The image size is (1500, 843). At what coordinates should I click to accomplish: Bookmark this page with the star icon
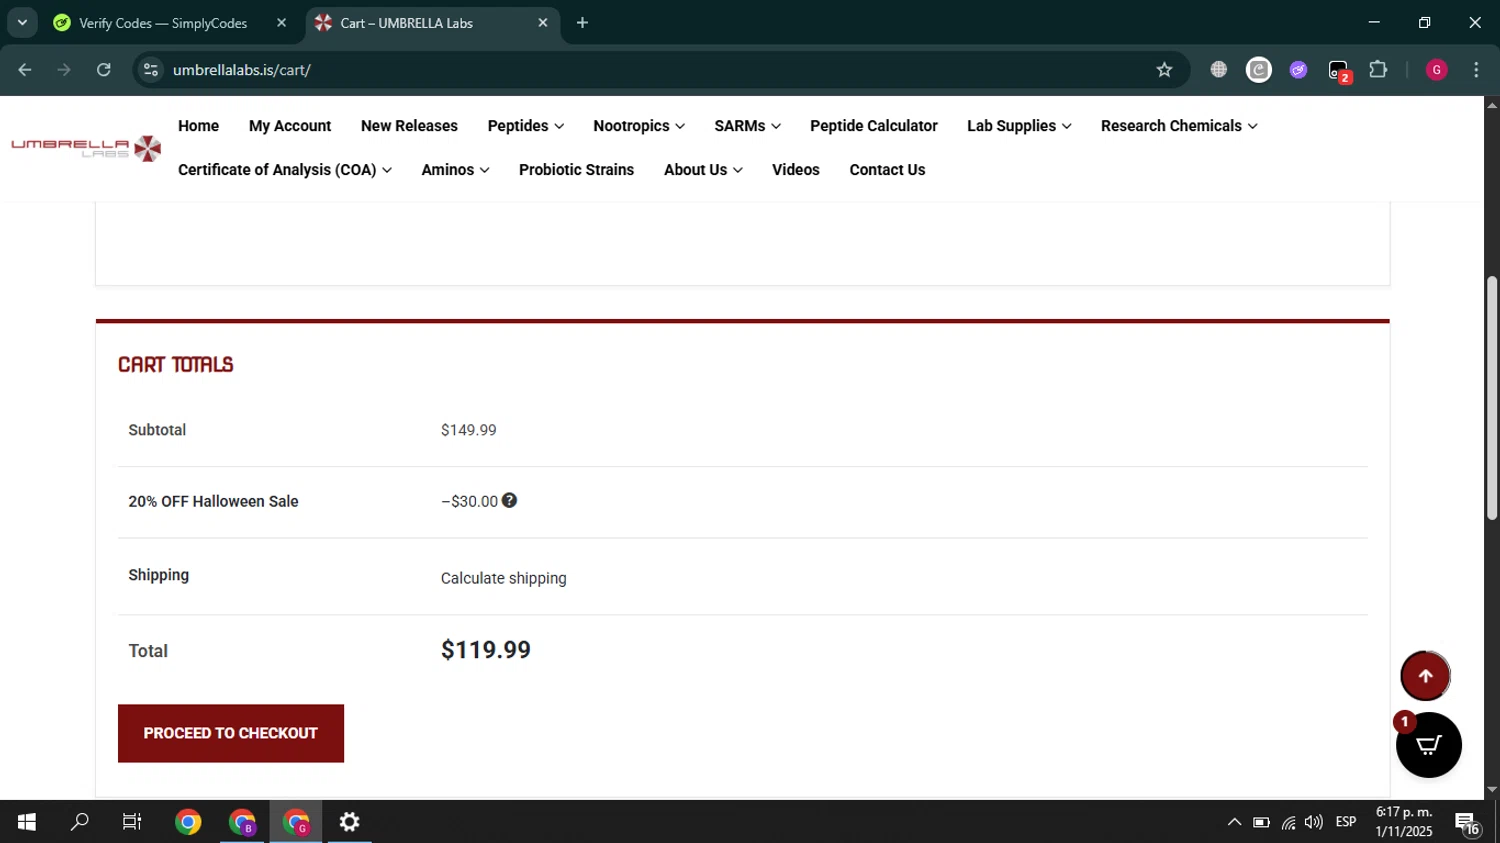(1164, 70)
